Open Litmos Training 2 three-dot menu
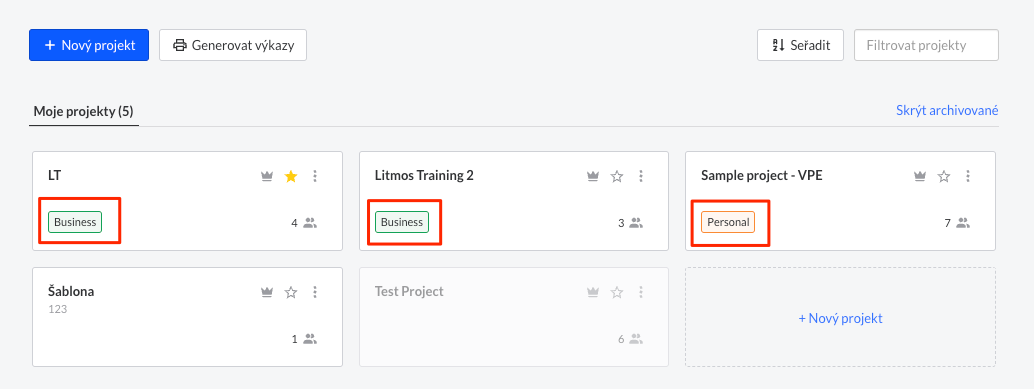 pyautogui.click(x=640, y=176)
